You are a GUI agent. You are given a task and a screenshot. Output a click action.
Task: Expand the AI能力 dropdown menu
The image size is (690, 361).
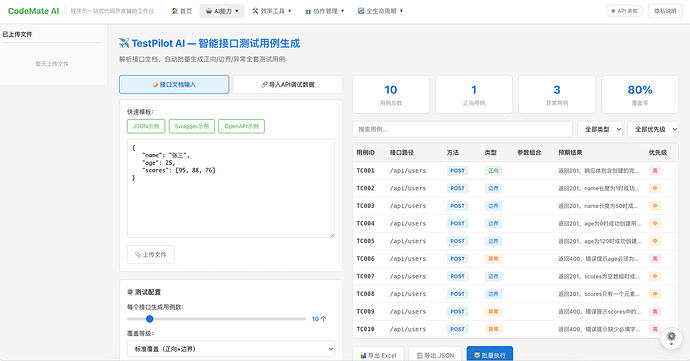tap(222, 11)
